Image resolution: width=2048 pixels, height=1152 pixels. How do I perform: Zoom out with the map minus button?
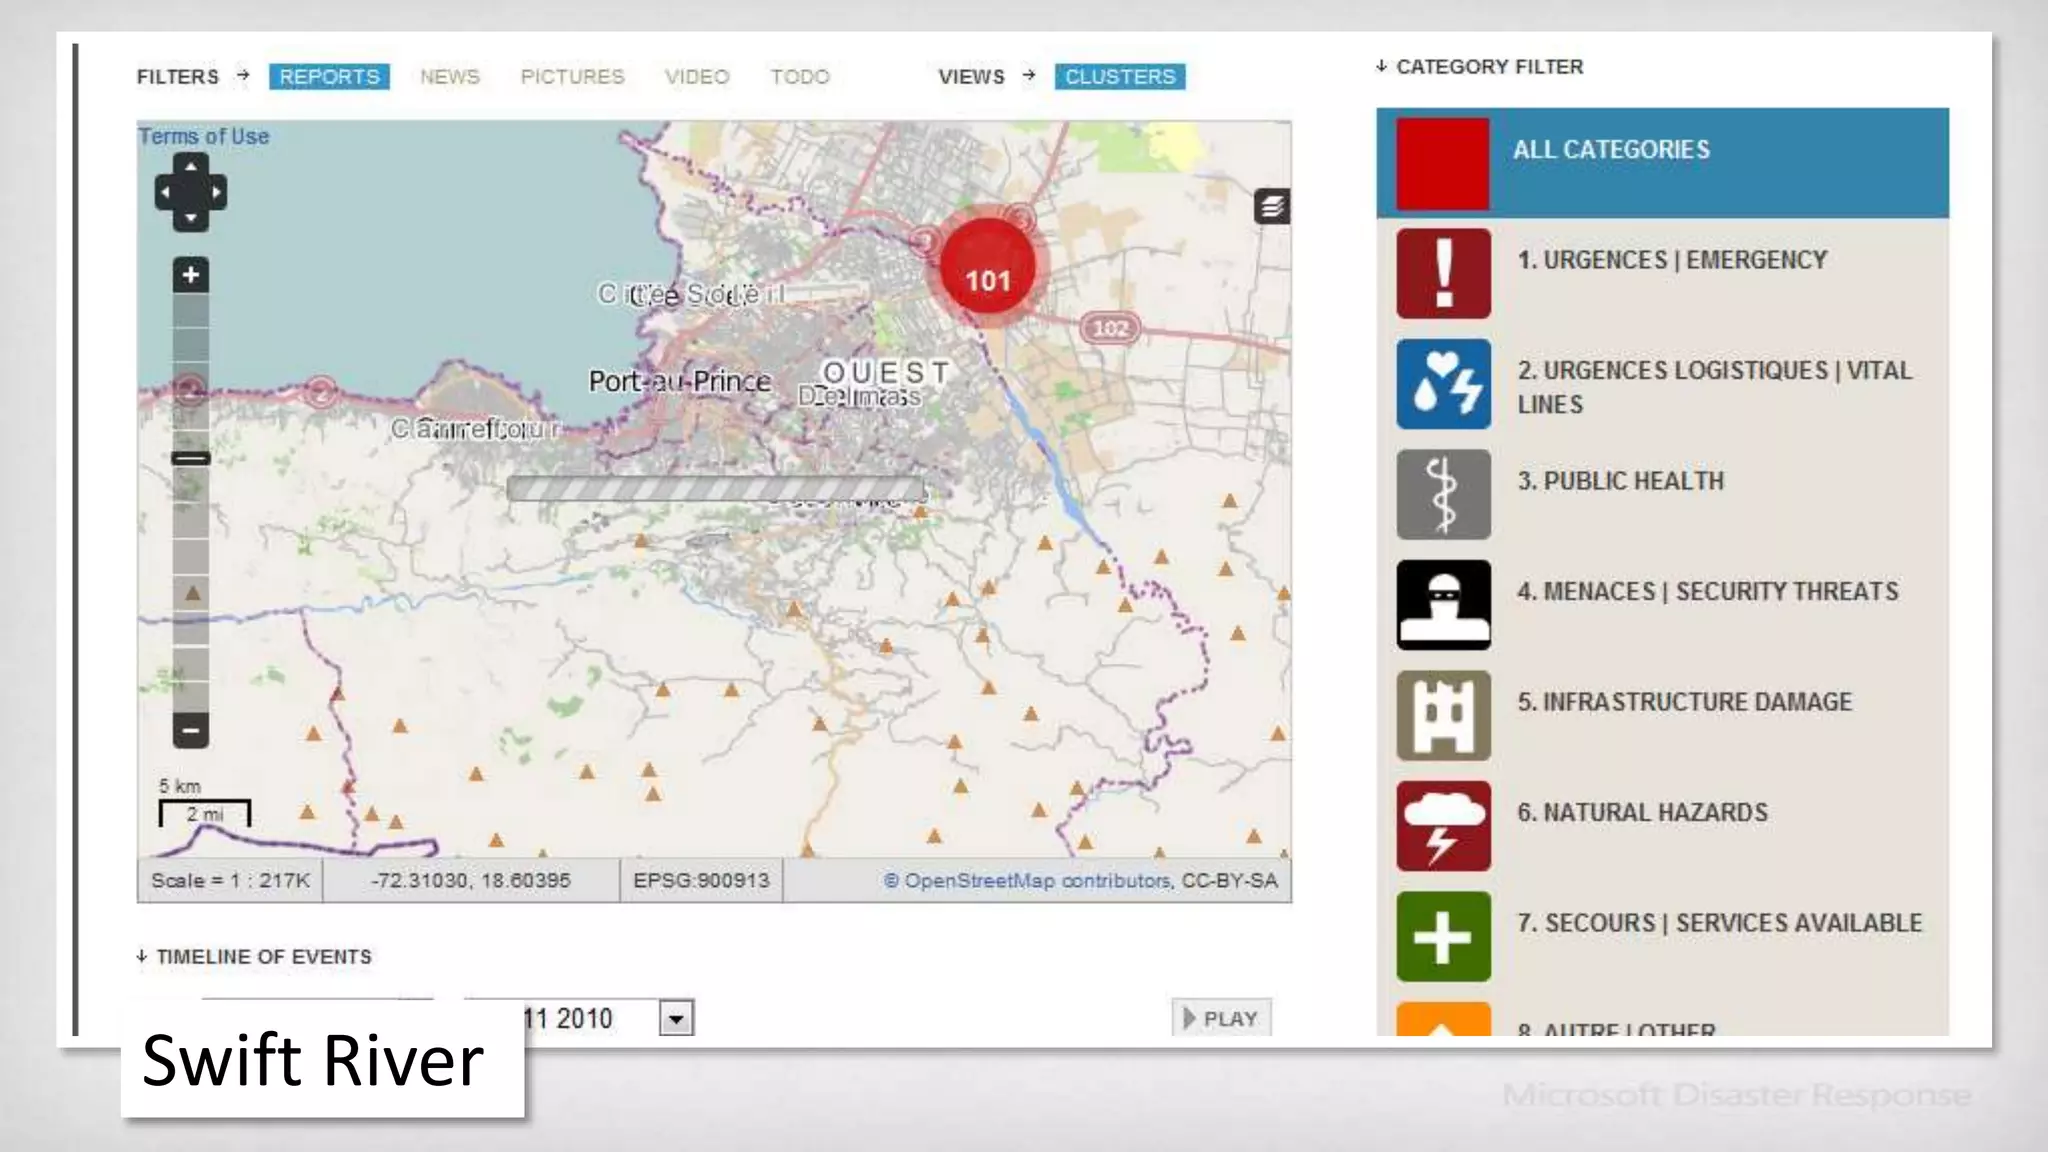(x=190, y=730)
